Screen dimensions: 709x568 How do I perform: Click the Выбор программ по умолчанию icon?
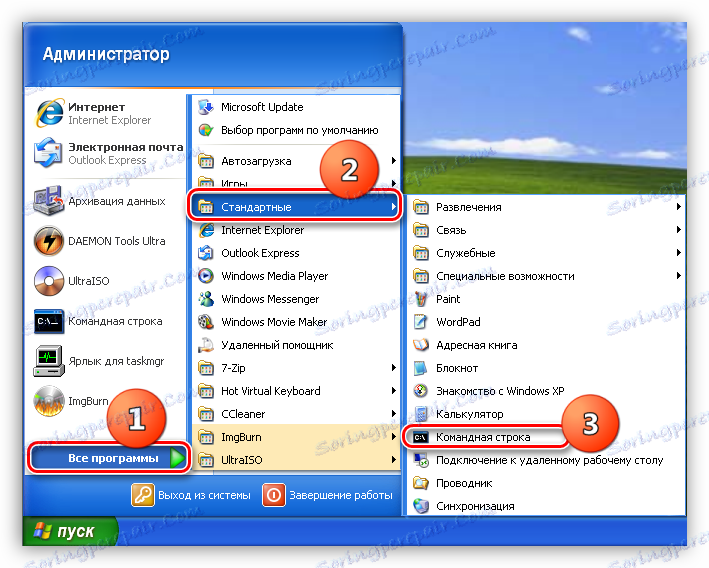coord(206,130)
